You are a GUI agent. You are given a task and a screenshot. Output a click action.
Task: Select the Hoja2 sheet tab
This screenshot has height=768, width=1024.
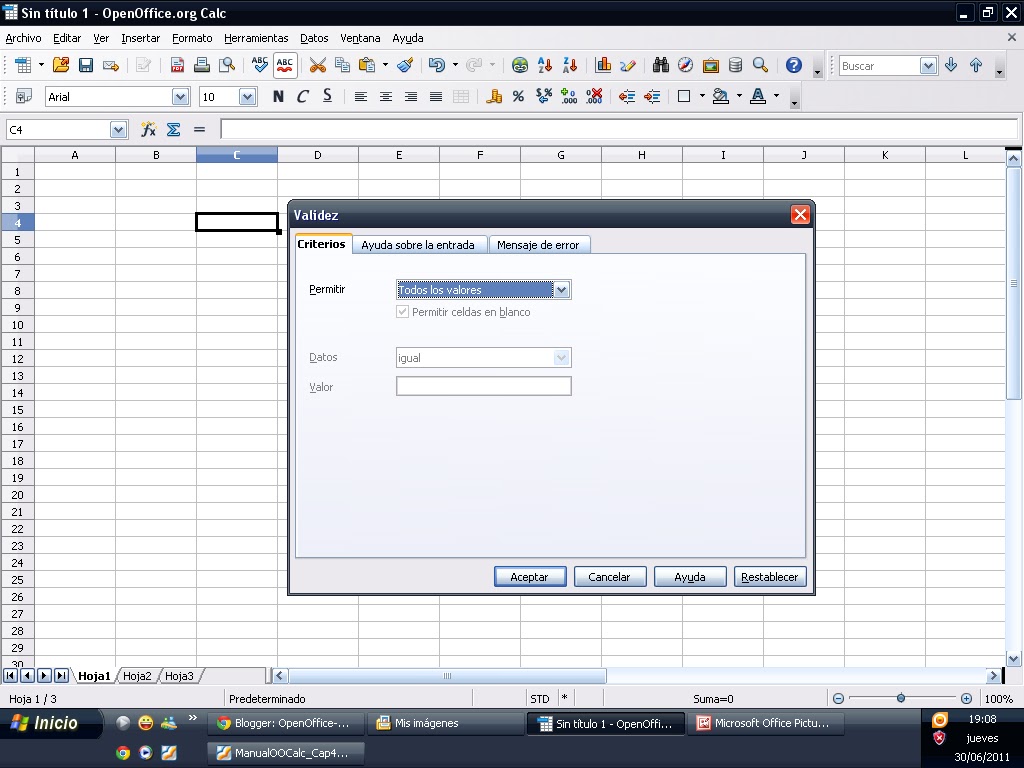pos(137,675)
